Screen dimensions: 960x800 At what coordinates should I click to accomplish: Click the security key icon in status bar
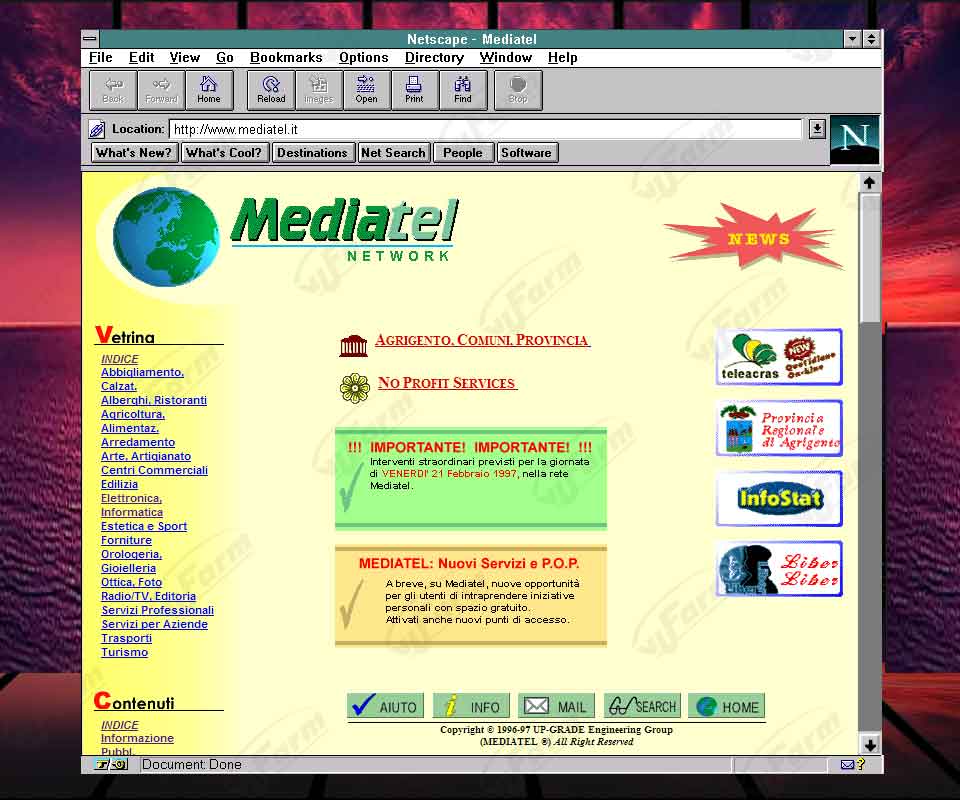[111, 765]
